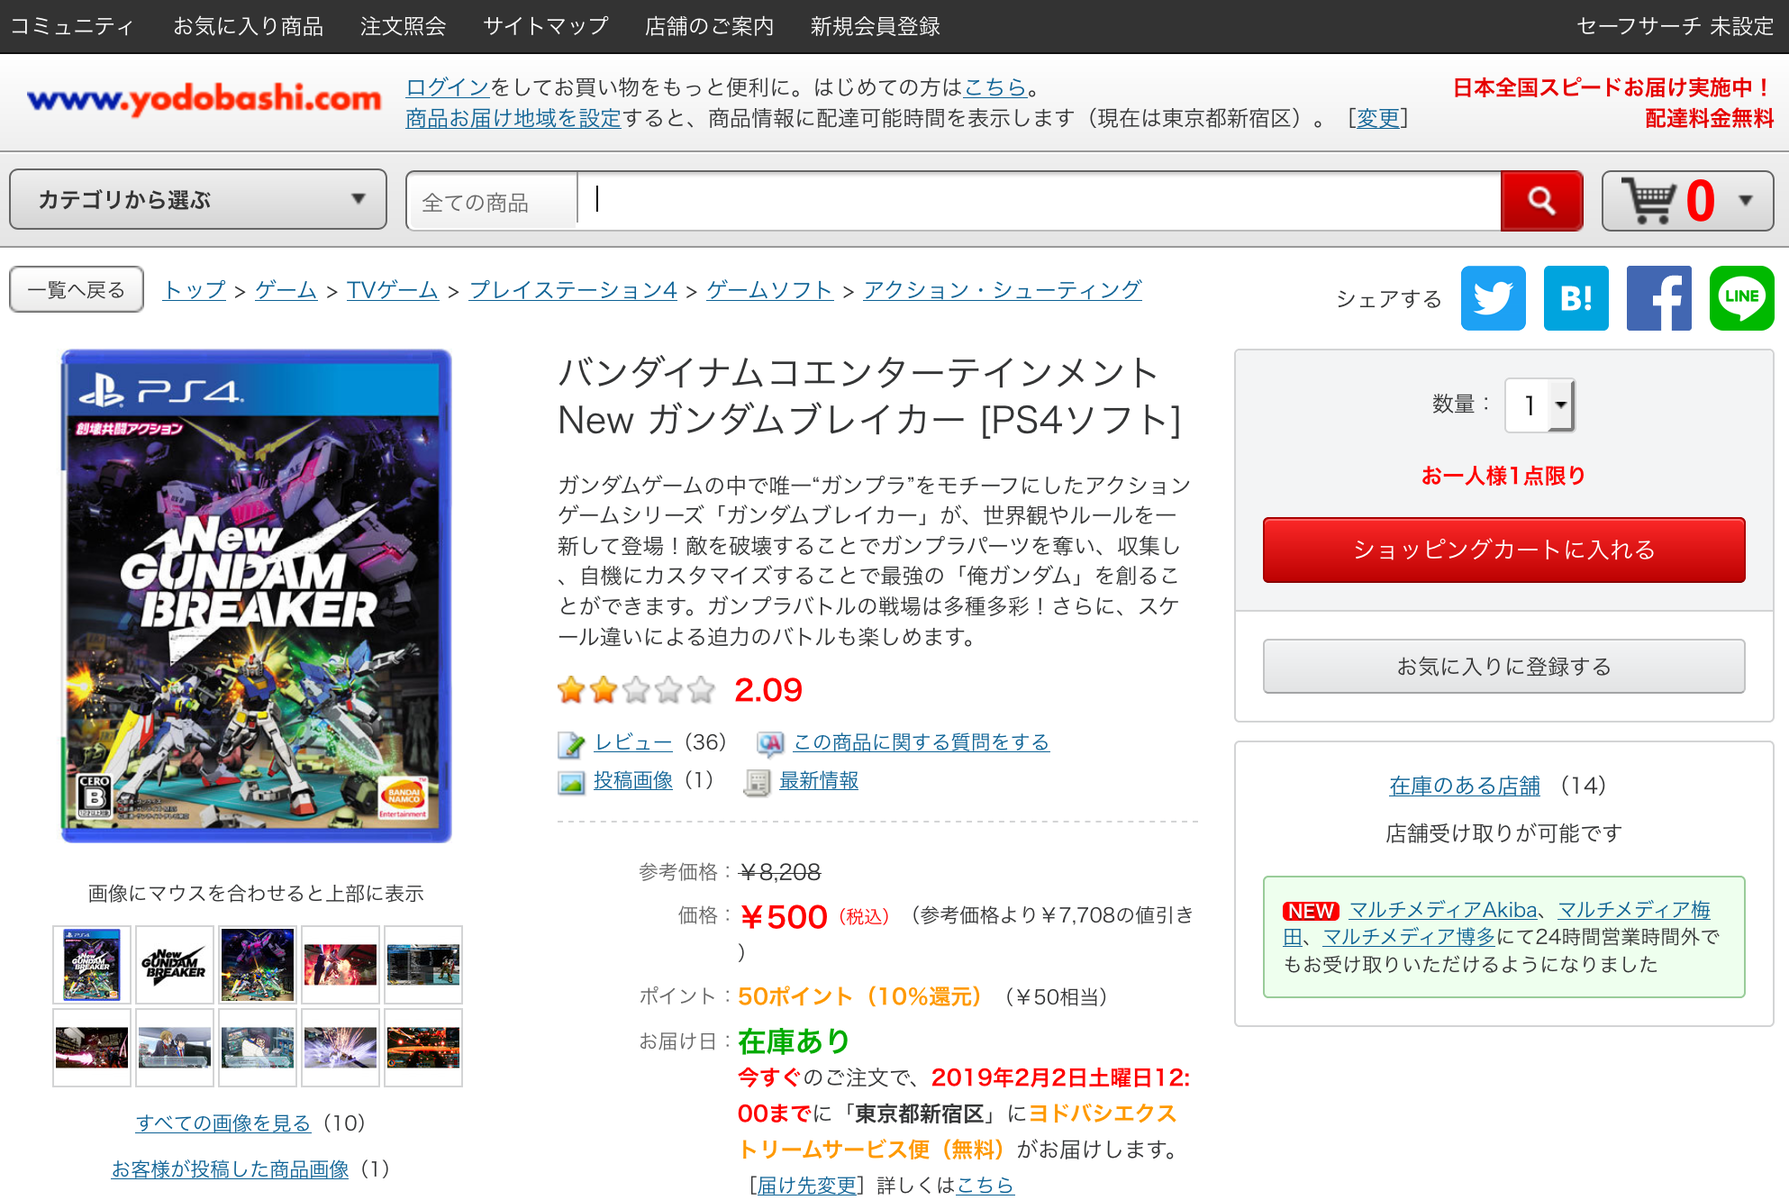Share via Hatena Bookmark B! icon
1789x1200 pixels.
(x=1576, y=298)
